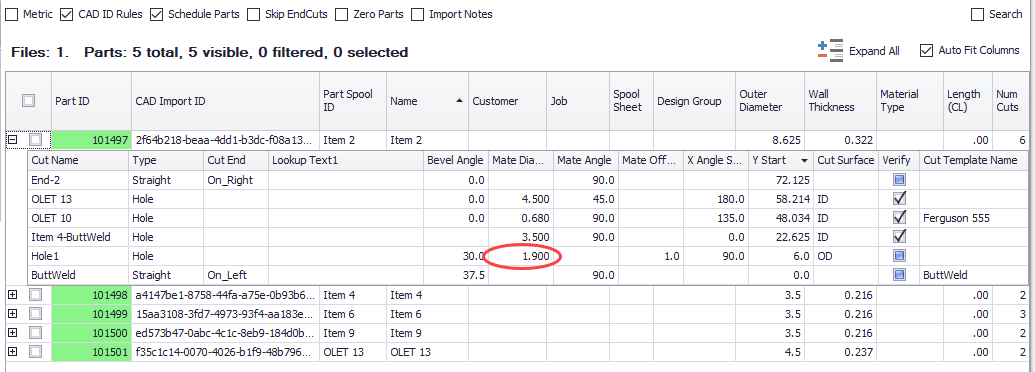The width and height of the screenshot is (1035, 372).
Task: Click the On_Right cut end cell
Action: (236, 179)
